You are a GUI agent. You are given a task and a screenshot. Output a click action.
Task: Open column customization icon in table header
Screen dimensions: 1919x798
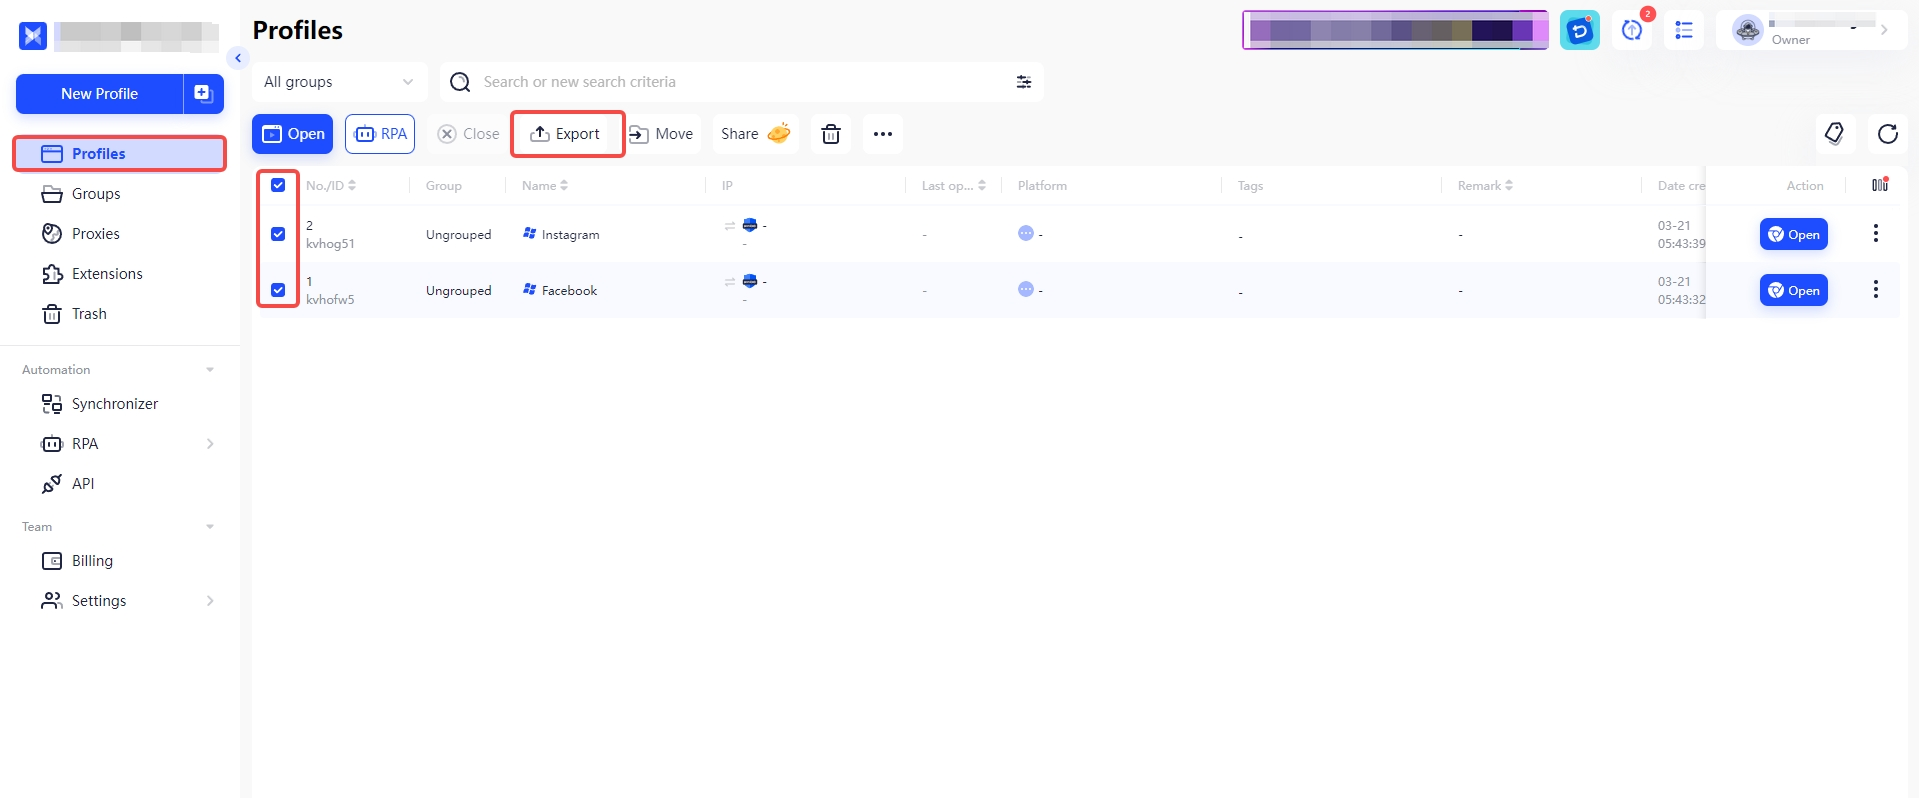coord(1879,185)
